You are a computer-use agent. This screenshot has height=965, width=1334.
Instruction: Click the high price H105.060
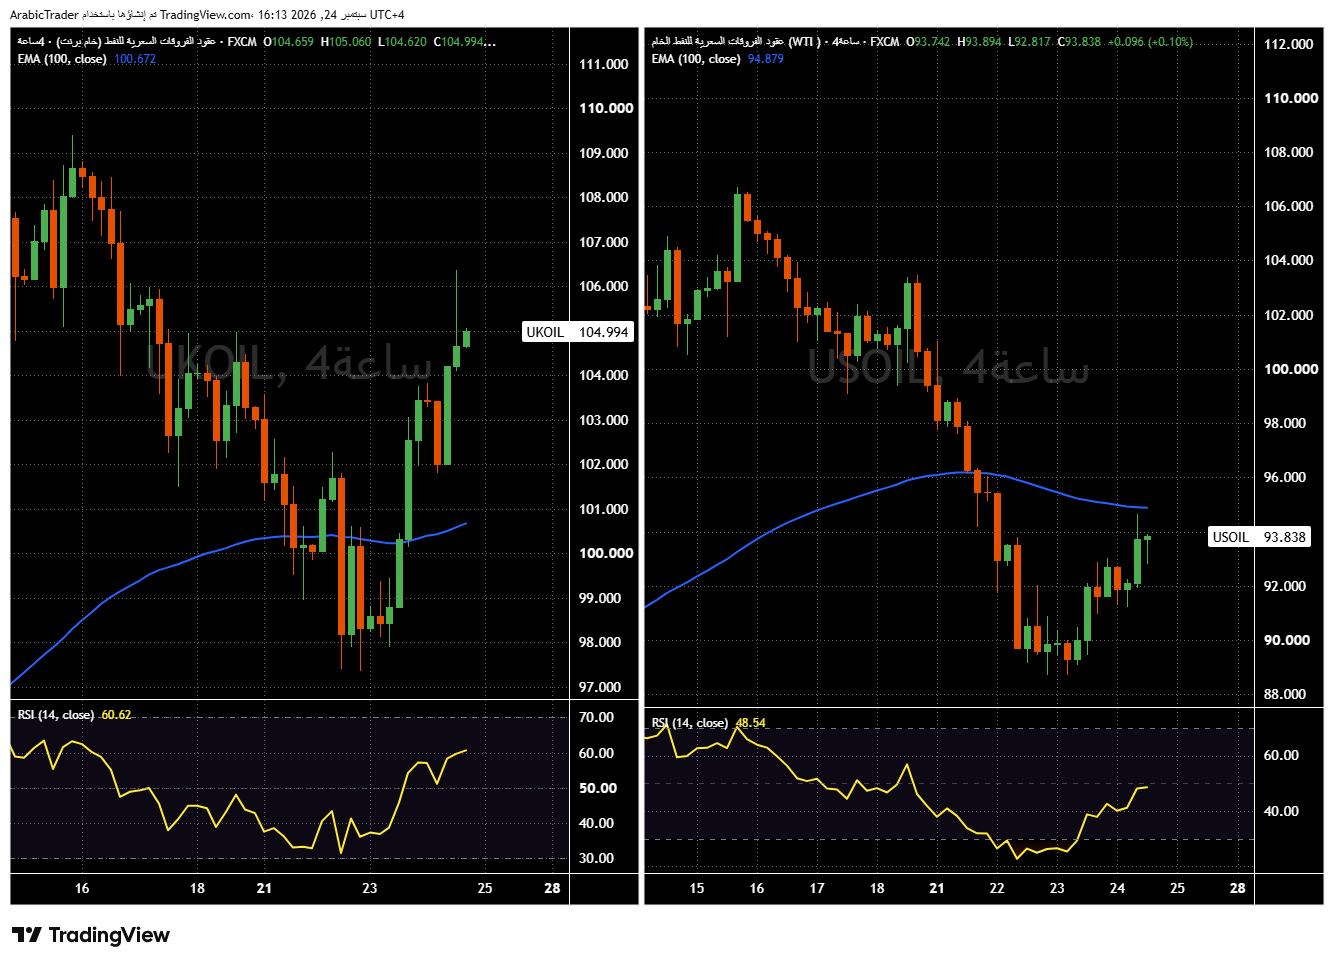[346, 42]
